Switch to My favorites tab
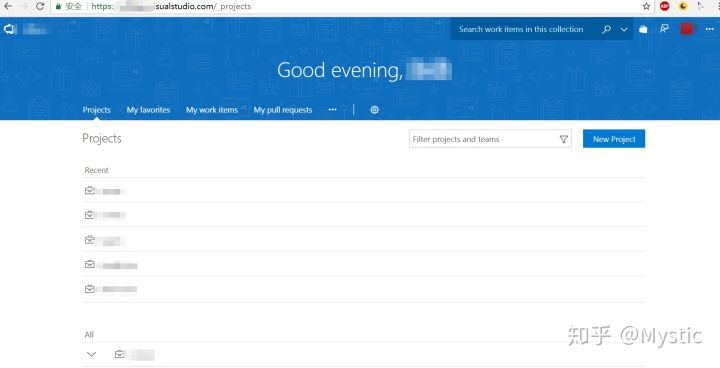Screen dimensions: 720x368 (x=148, y=110)
